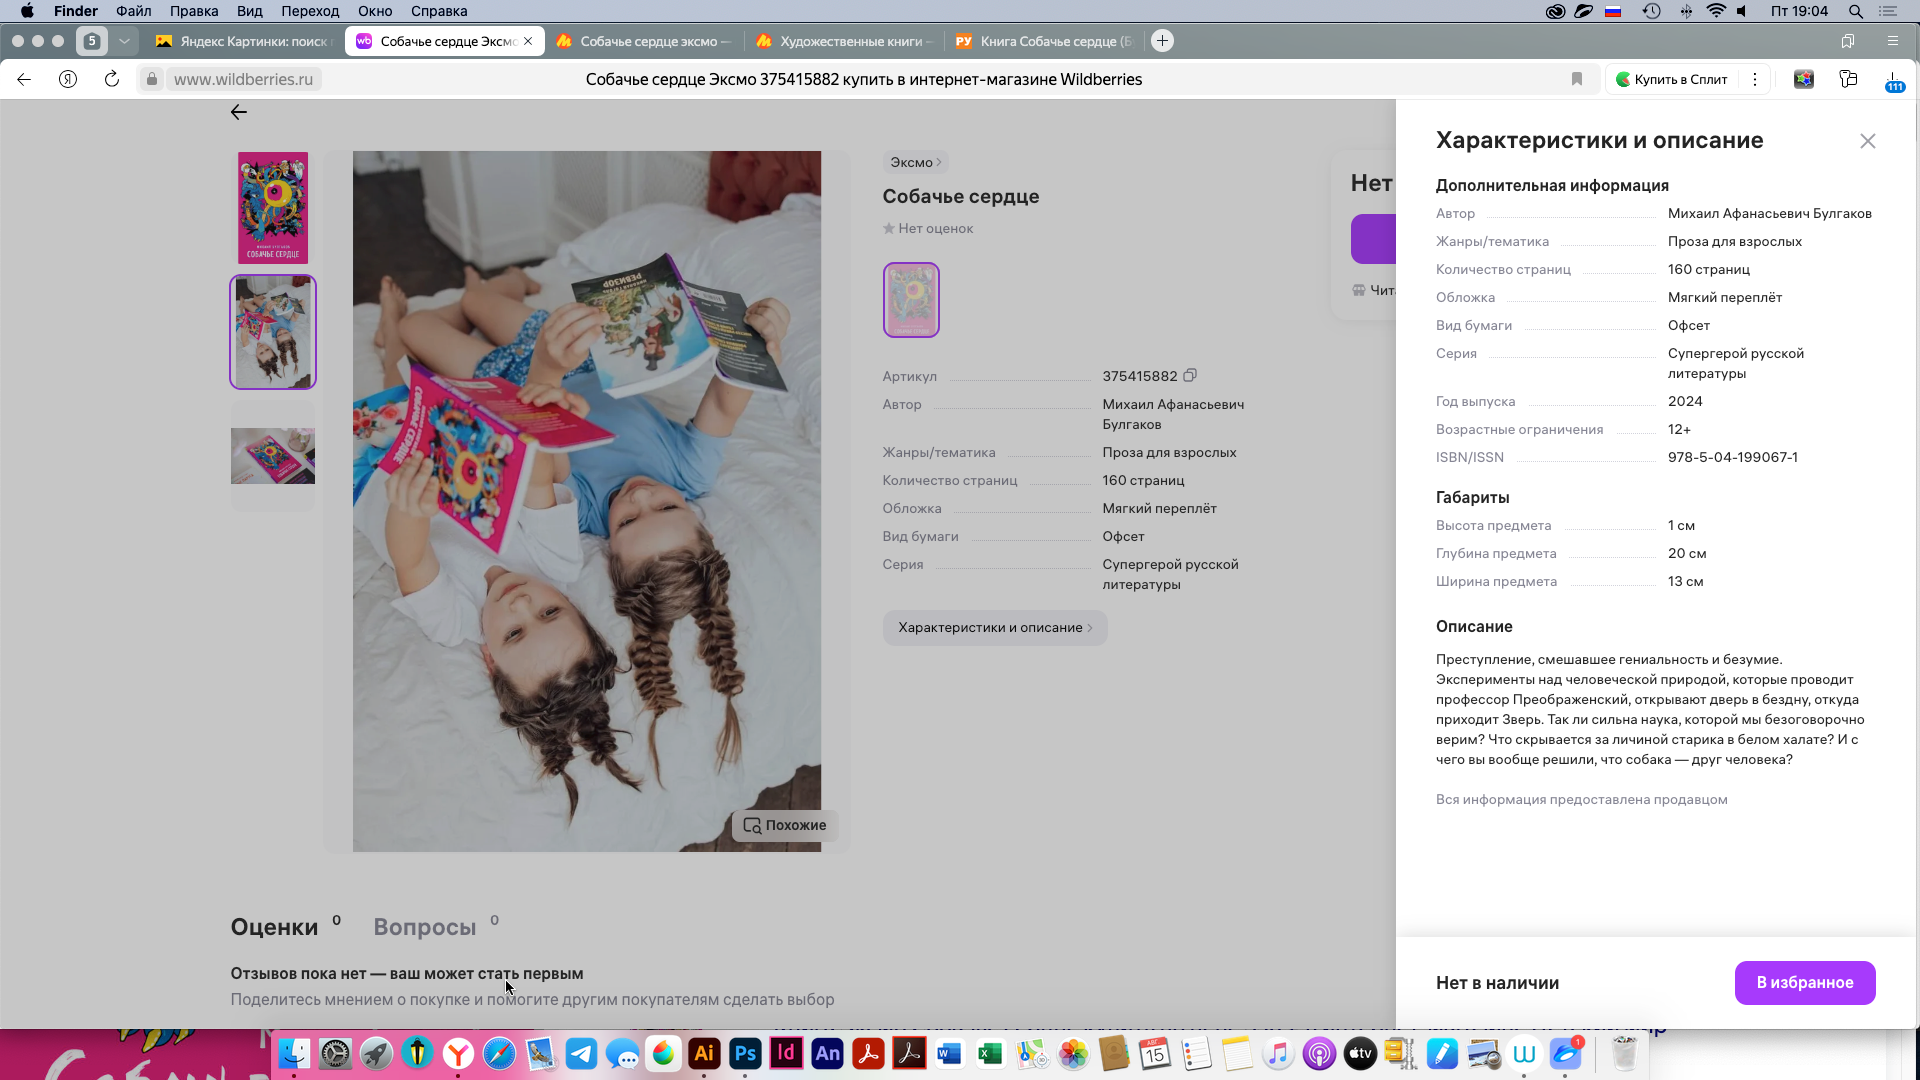This screenshot has height=1080, width=1920.
Task: Open the Файл menu
Action: click(133, 11)
